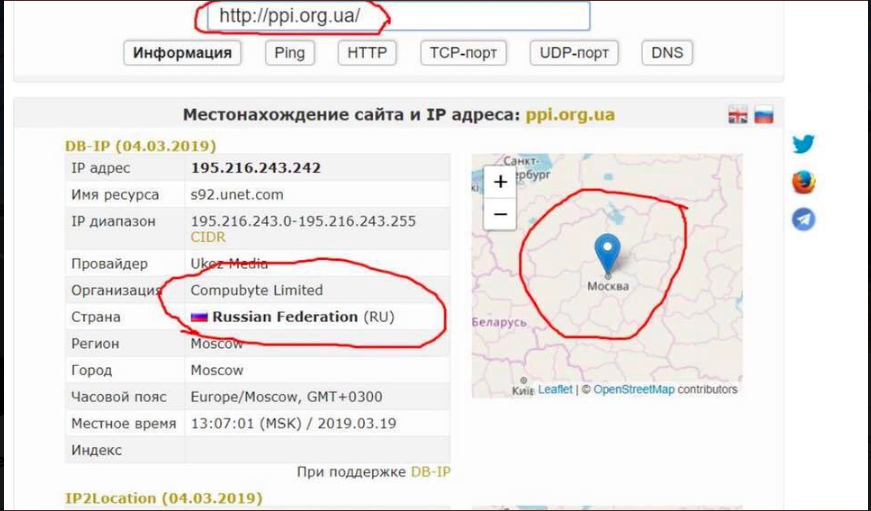
Task: Select the Russian flag language icon
Action: (764, 115)
